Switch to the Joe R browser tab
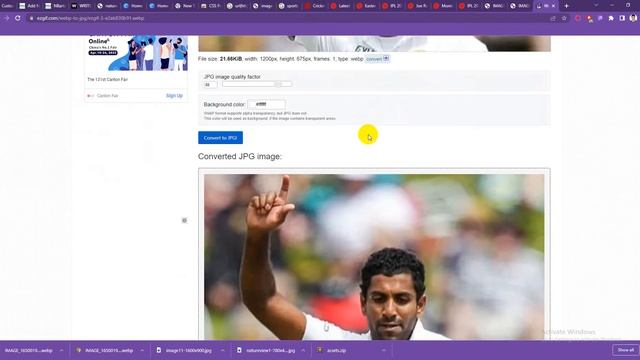The image size is (640, 360). [x=417, y=6]
